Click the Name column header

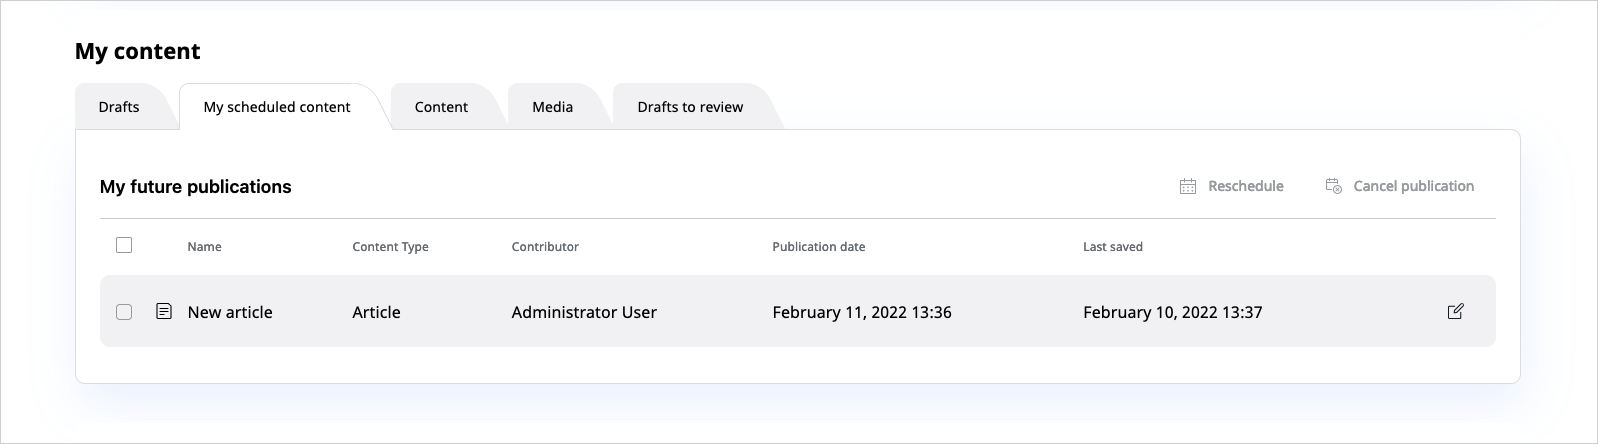[204, 247]
